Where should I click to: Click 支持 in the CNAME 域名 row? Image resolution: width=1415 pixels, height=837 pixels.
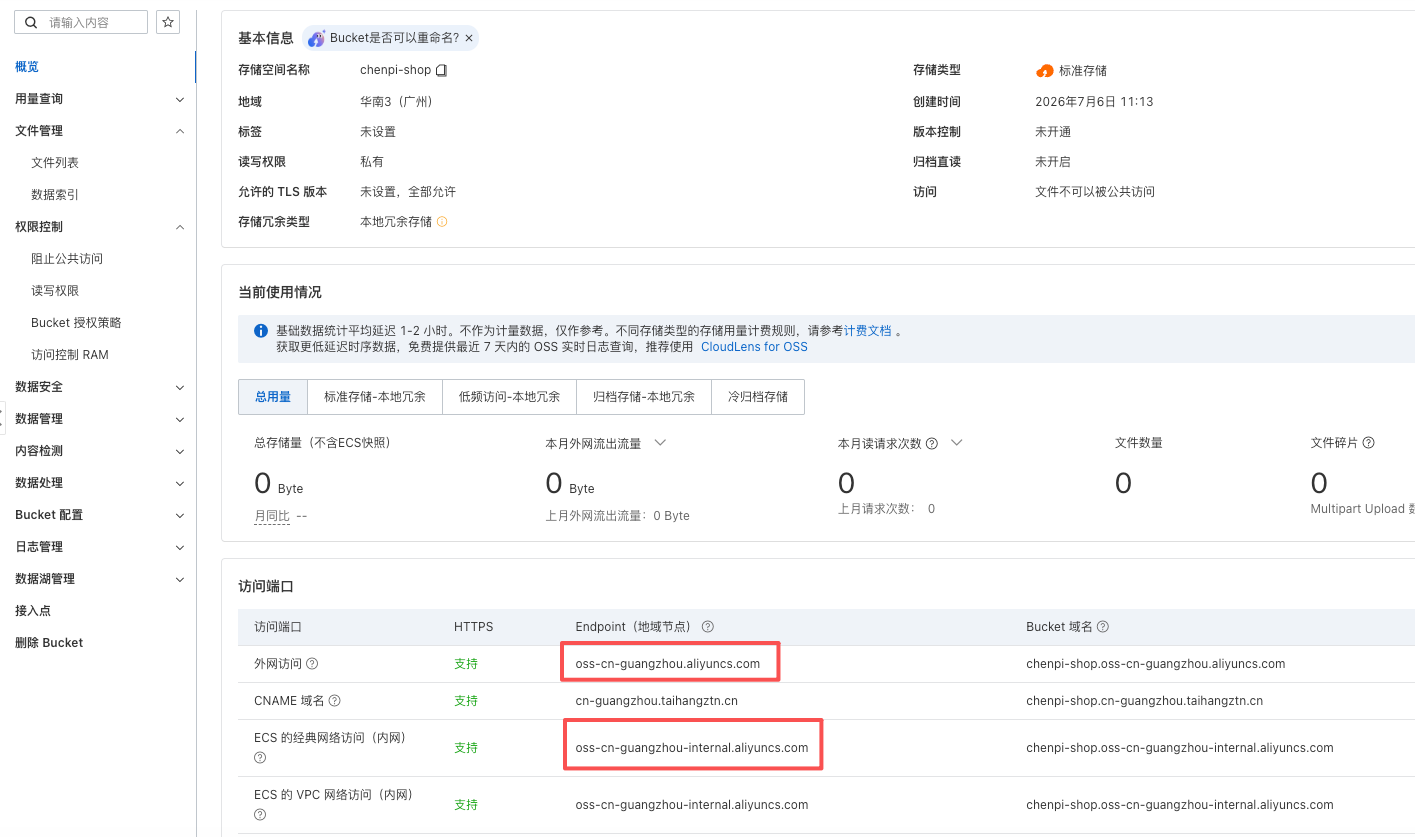tap(466, 701)
